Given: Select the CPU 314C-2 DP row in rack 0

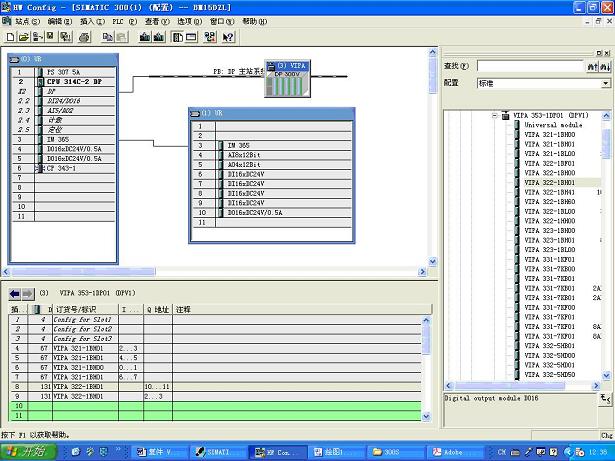Looking at the screenshot, I should 64,82.
